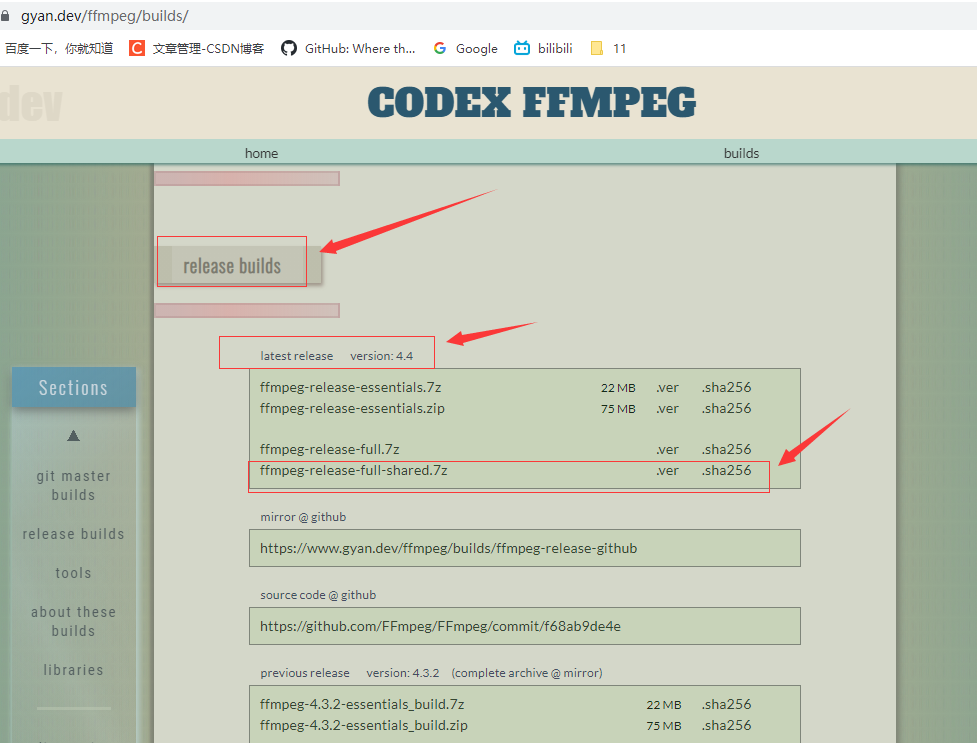
Task: Download ffmpeg-4.3.2-essentials_build.zip
Action: point(364,726)
